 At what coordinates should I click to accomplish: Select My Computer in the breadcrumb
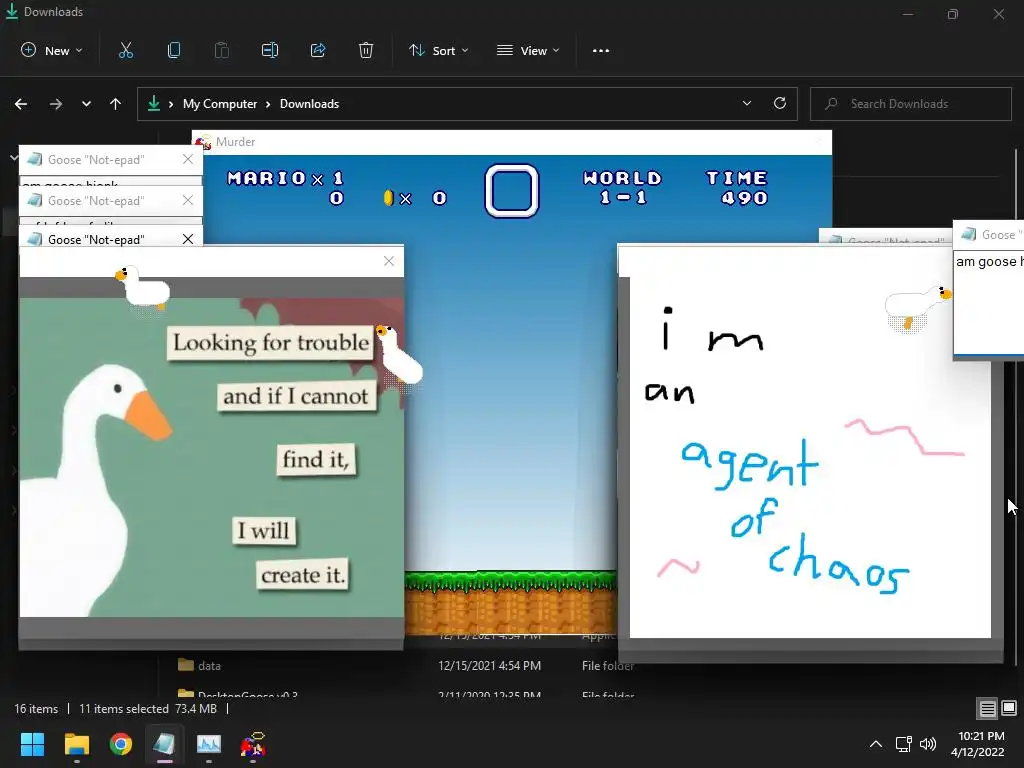[220, 104]
